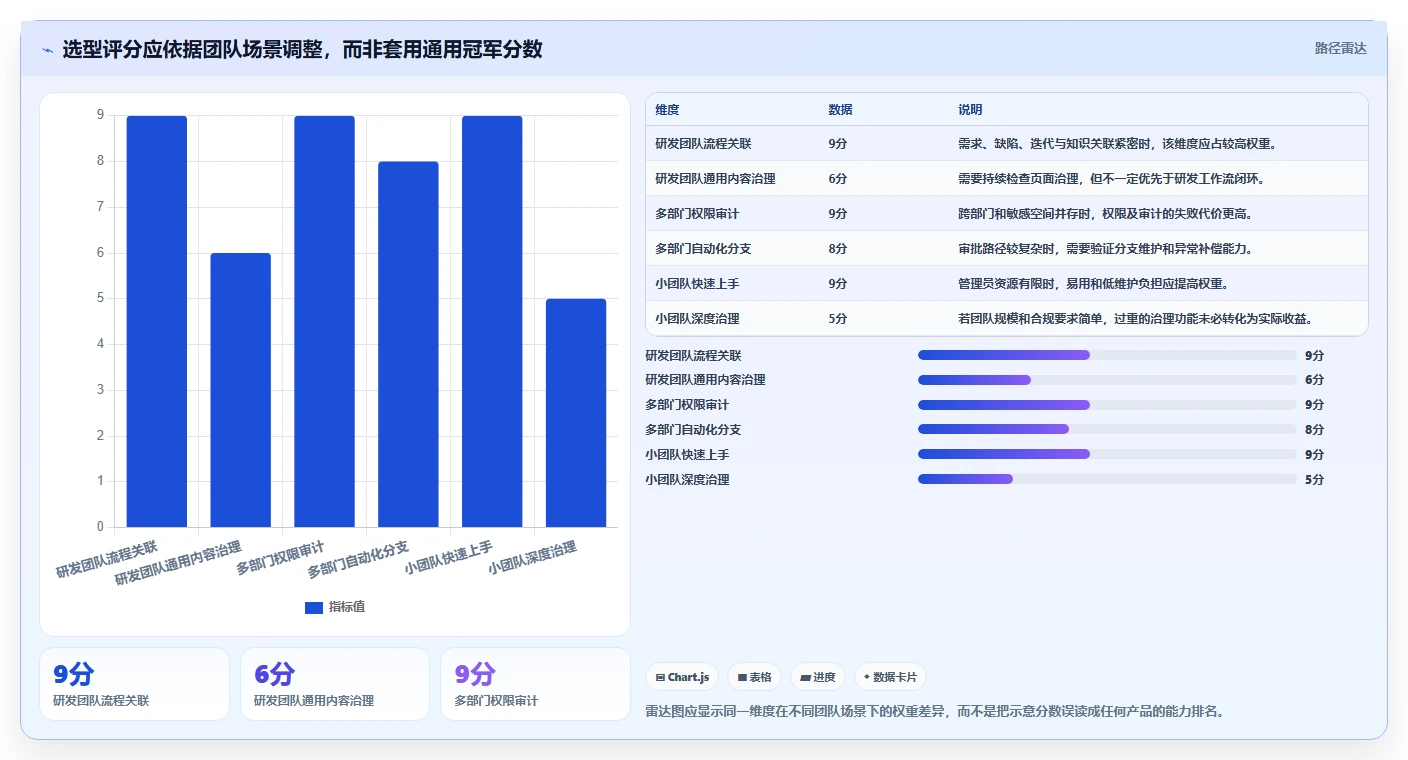
Task: Open the 9分 多部门权限审计 stat card
Action: (535, 684)
